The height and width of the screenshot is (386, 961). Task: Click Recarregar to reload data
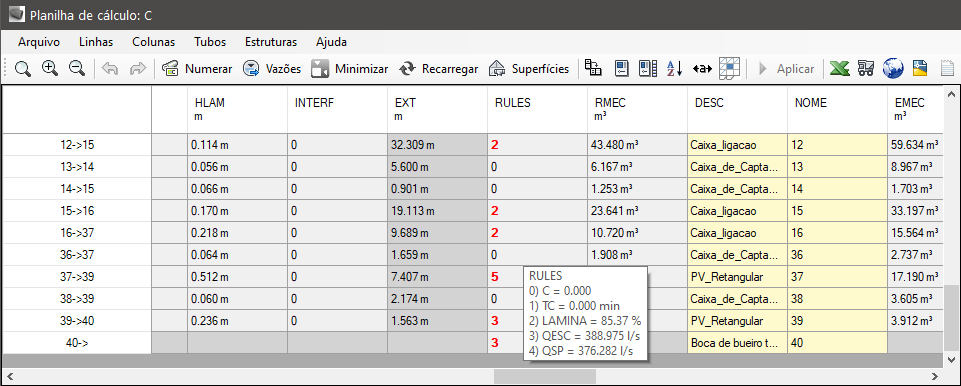(438, 69)
